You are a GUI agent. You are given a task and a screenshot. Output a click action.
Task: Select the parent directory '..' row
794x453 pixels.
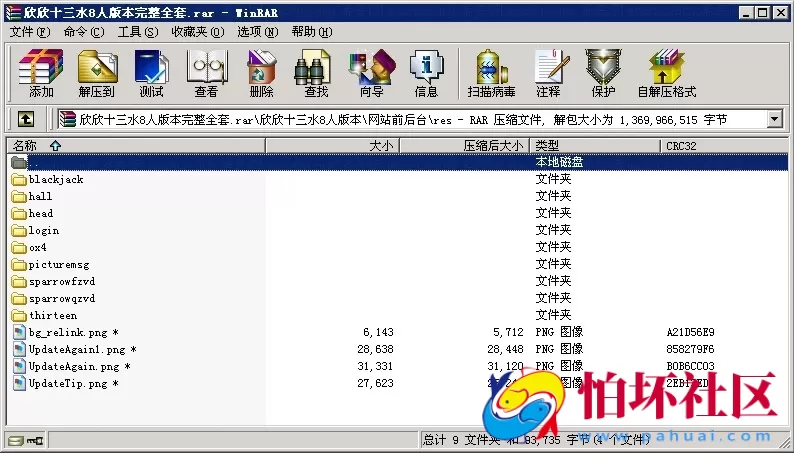point(398,162)
